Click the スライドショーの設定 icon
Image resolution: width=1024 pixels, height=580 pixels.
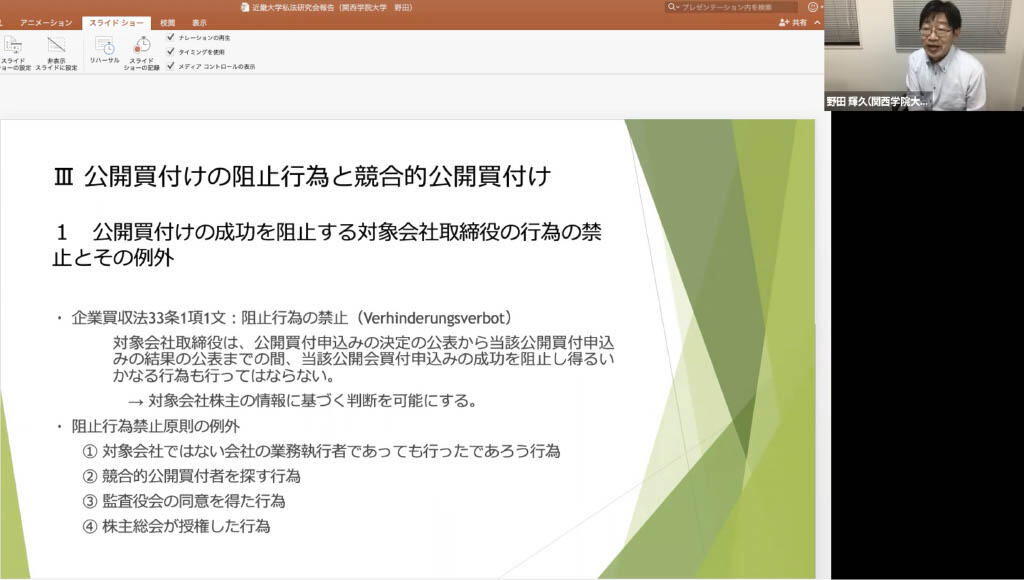pos(13,46)
